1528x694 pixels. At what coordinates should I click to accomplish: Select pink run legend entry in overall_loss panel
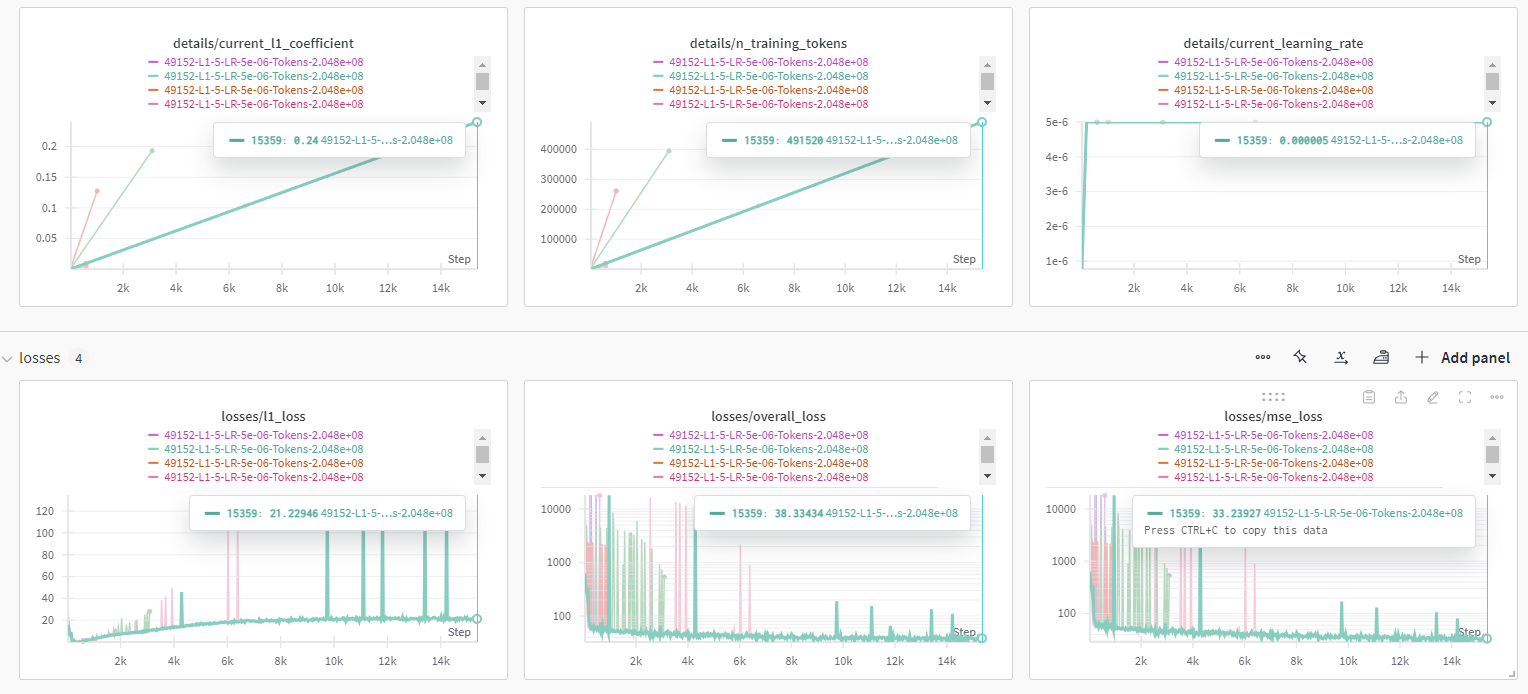761,477
